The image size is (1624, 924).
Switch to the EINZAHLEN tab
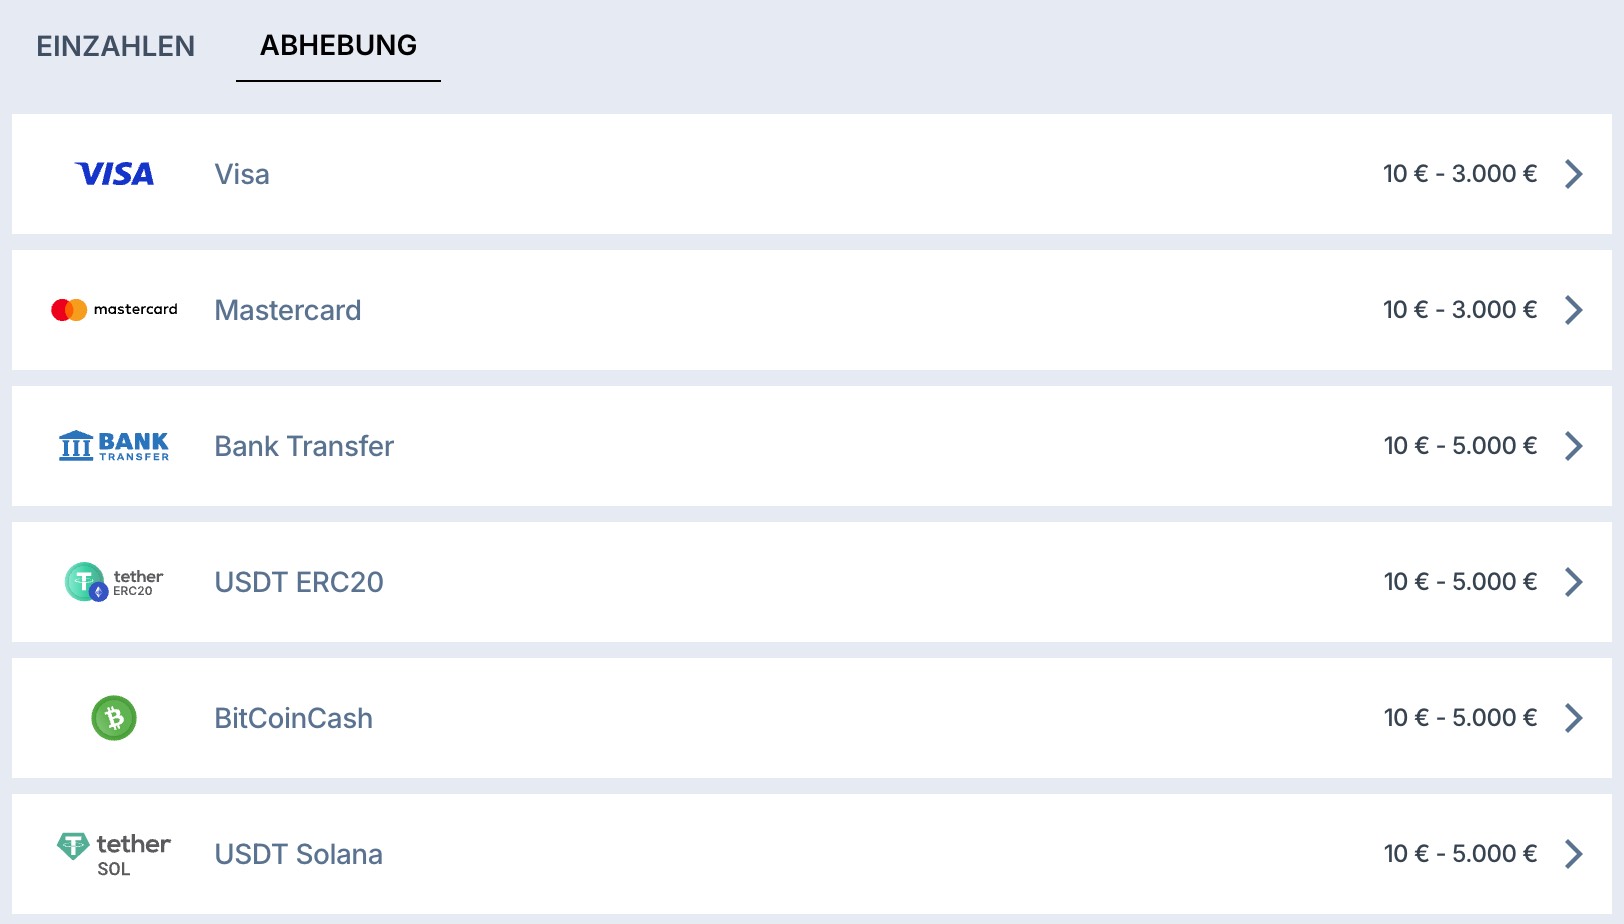(116, 46)
